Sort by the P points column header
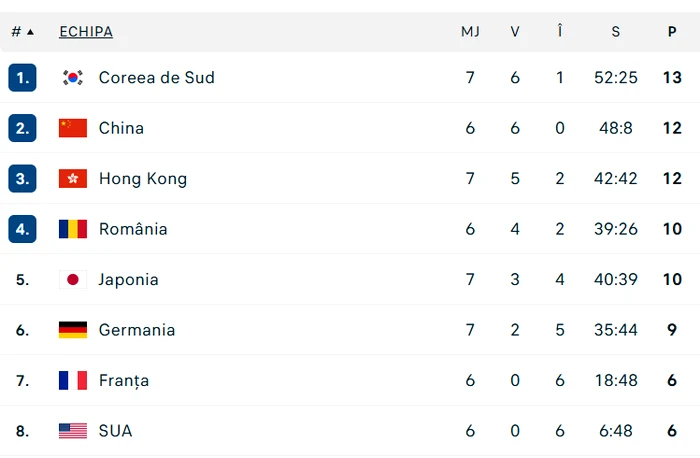This screenshot has width=700, height=458. click(x=672, y=32)
